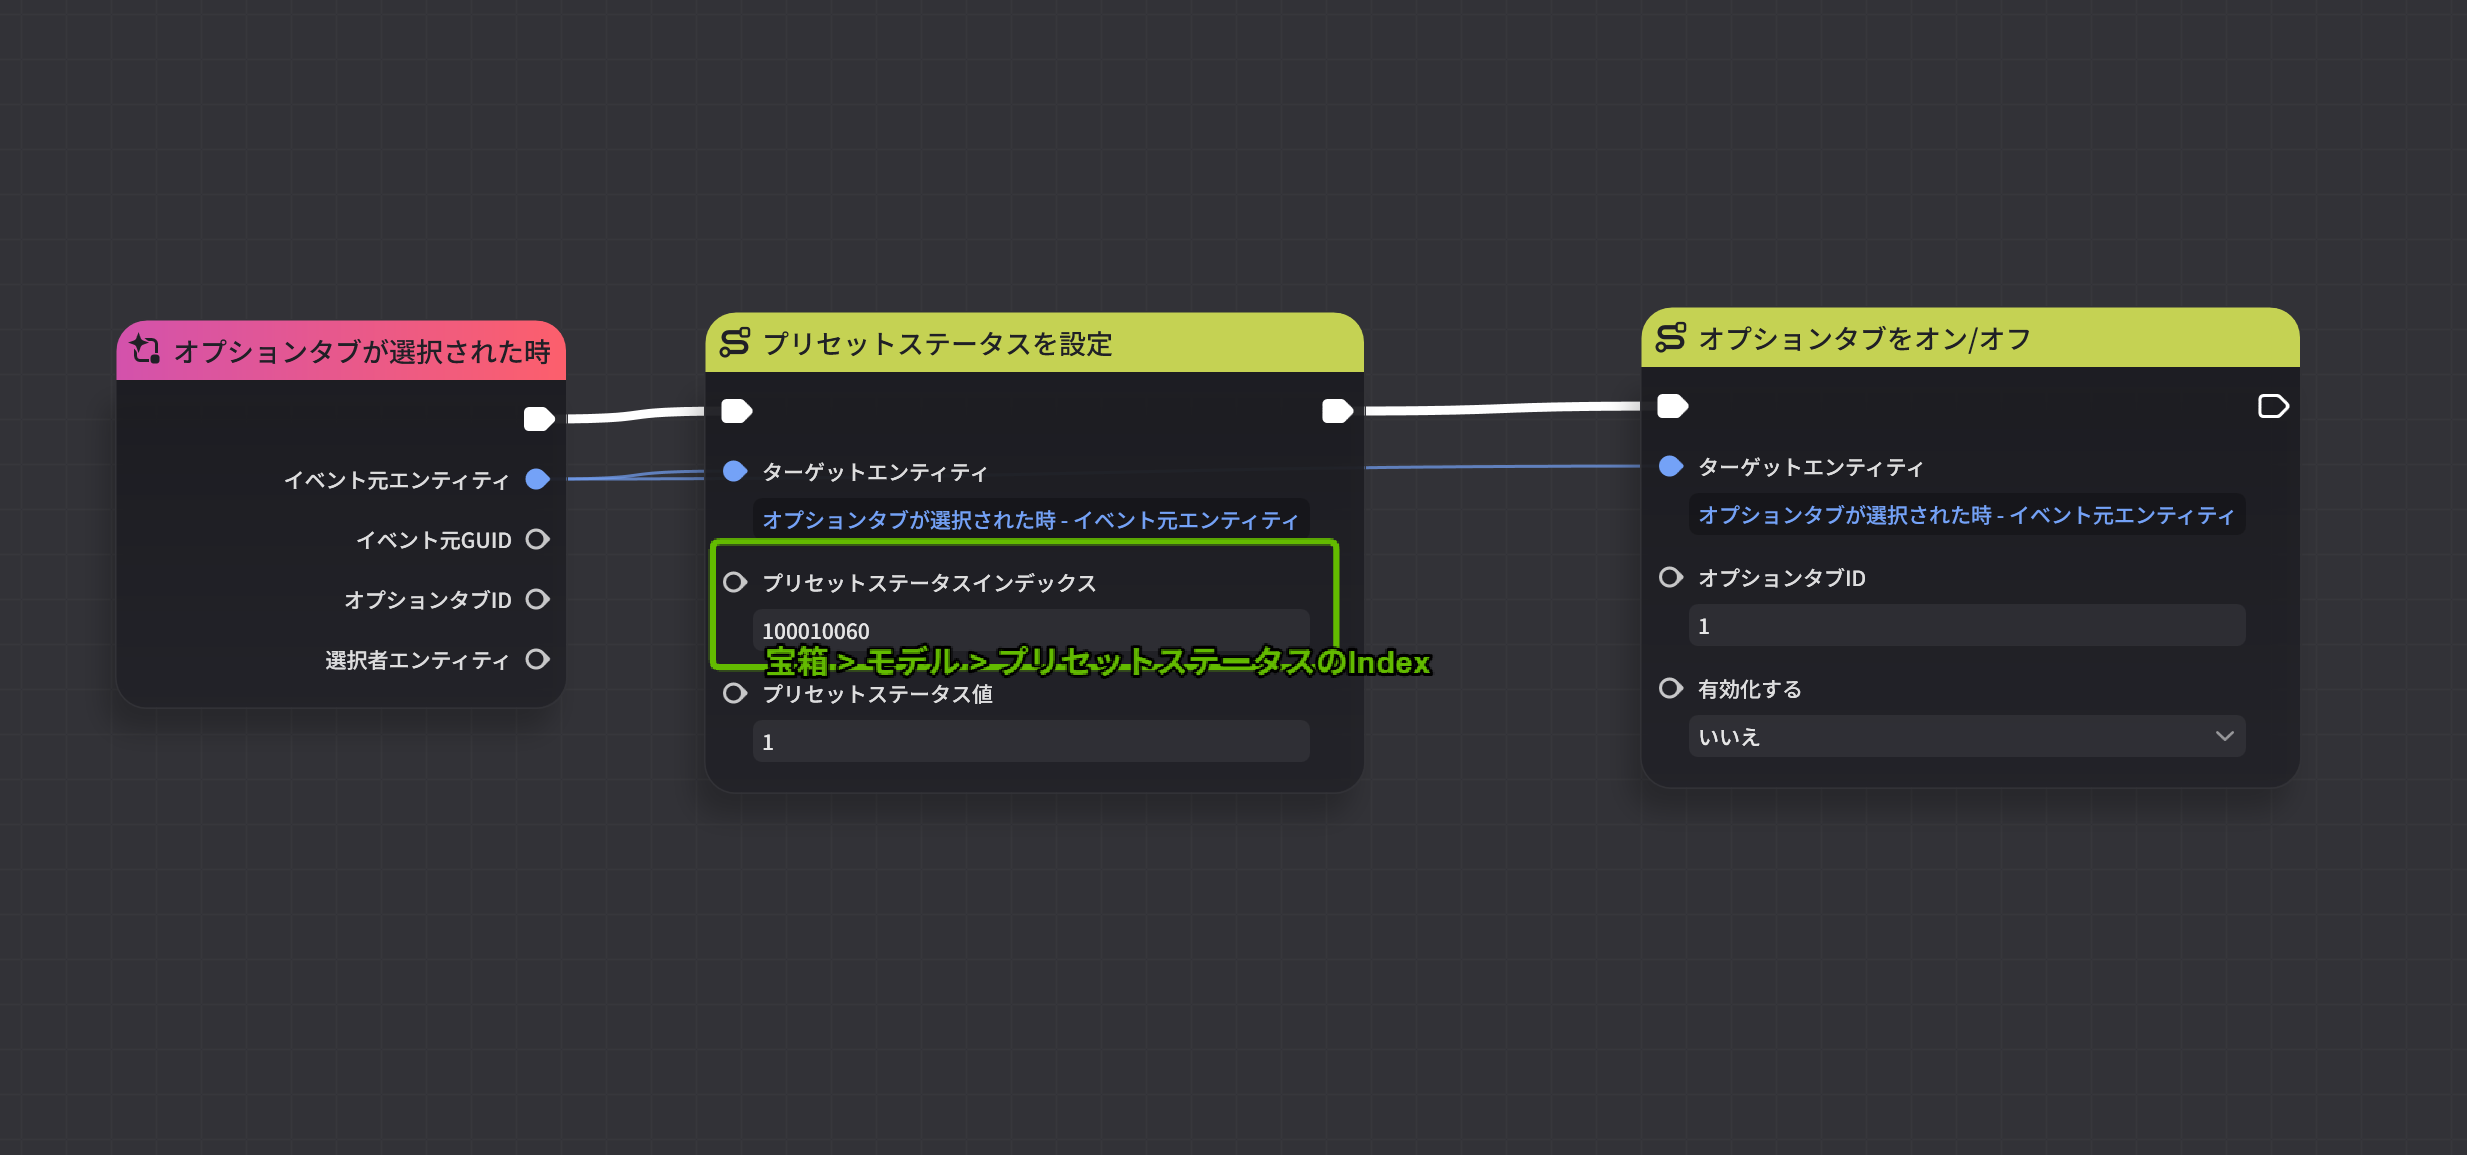Click linked entity text in オプションタブをオン/オフ node
Image resolution: width=2467 pixels, height=1155 pixels.
click(1965, 515)
